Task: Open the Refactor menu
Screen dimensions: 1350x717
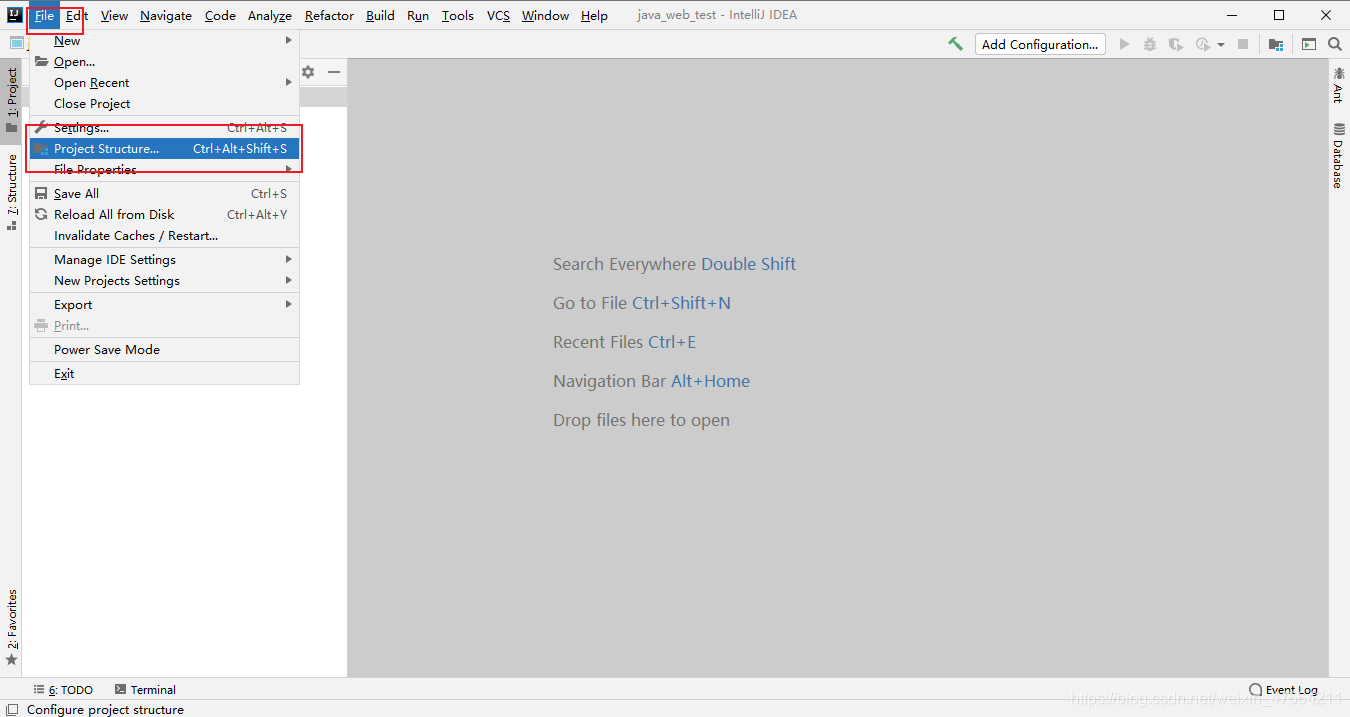Action: (x=329, y=15)
